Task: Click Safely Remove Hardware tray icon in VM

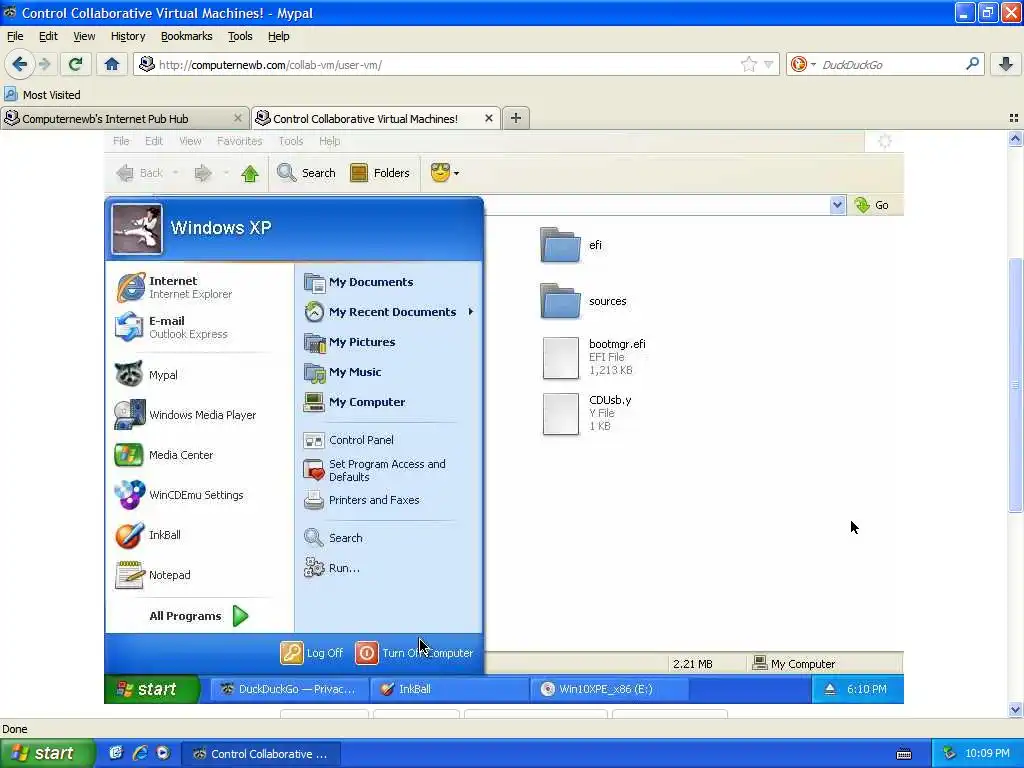Action: coord(829,689)
